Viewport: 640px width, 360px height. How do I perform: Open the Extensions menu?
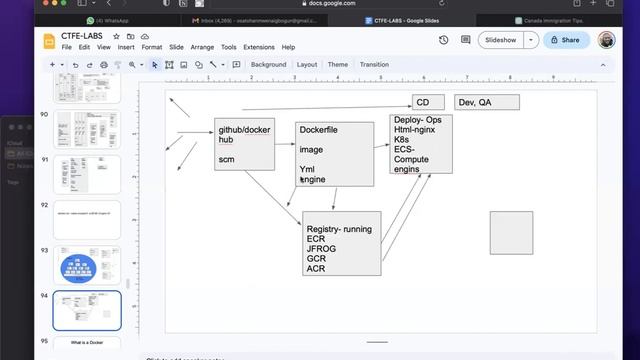point(259,47)
